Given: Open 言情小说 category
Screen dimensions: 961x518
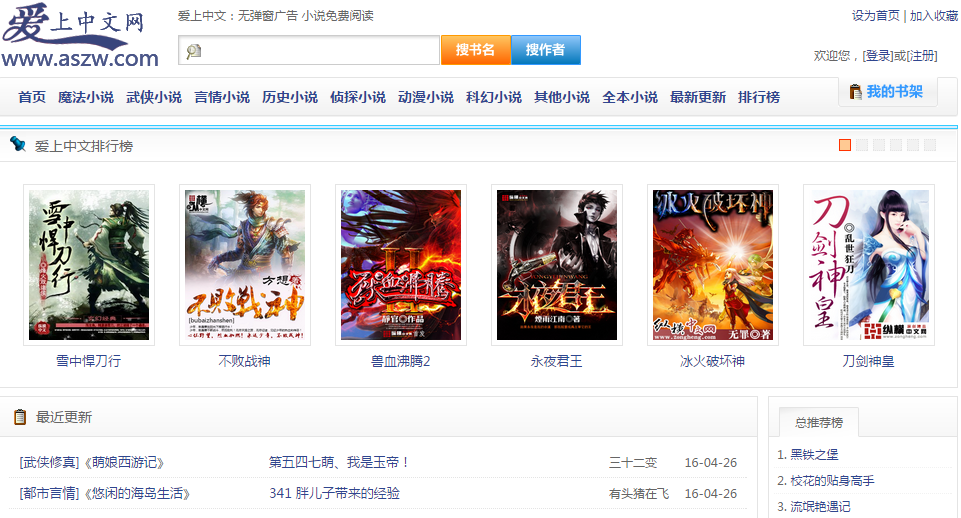Looking at the screenshot, I should click(222, 97).
